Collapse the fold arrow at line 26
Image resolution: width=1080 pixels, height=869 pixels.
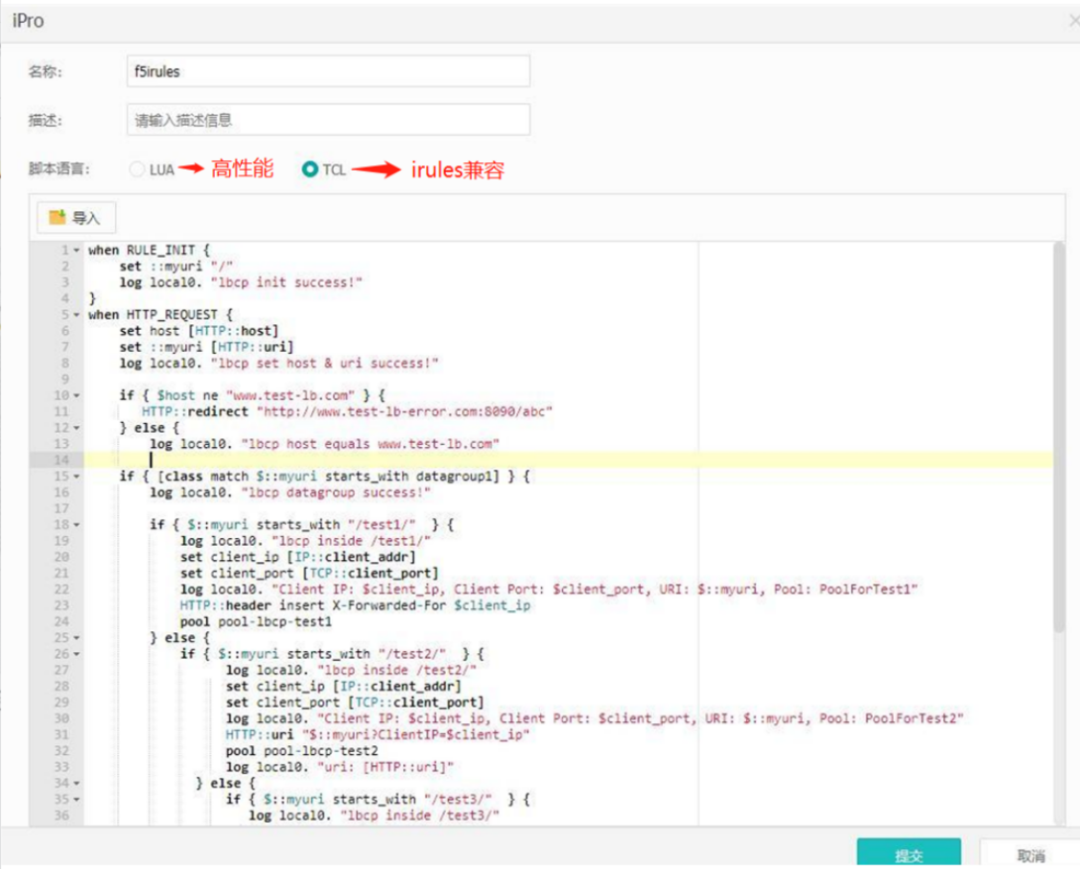tap(76, 654)
